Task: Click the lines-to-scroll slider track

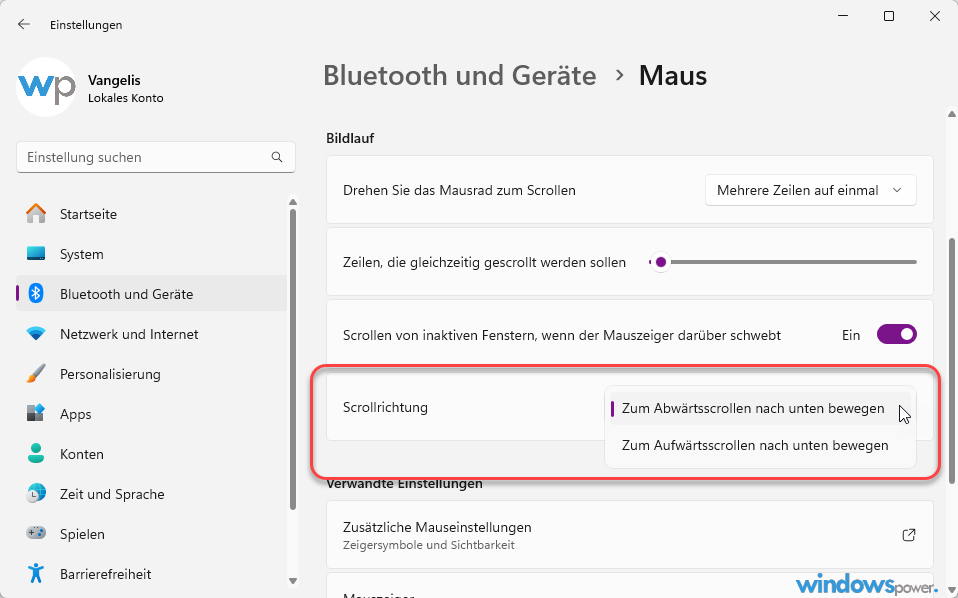Action: tap(783, 263)
